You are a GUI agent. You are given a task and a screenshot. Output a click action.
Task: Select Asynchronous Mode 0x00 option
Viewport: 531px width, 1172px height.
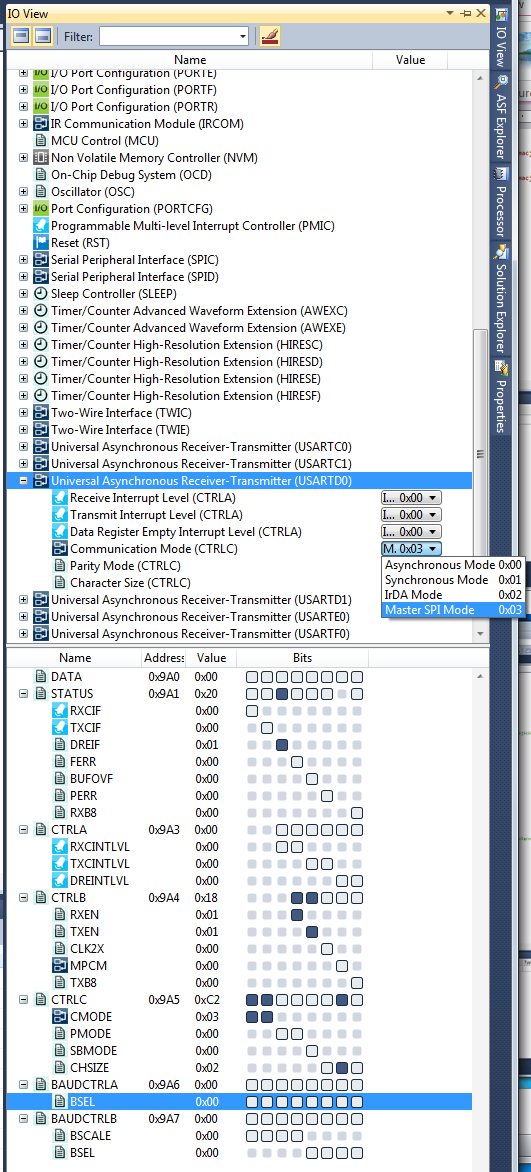(453, 566)
